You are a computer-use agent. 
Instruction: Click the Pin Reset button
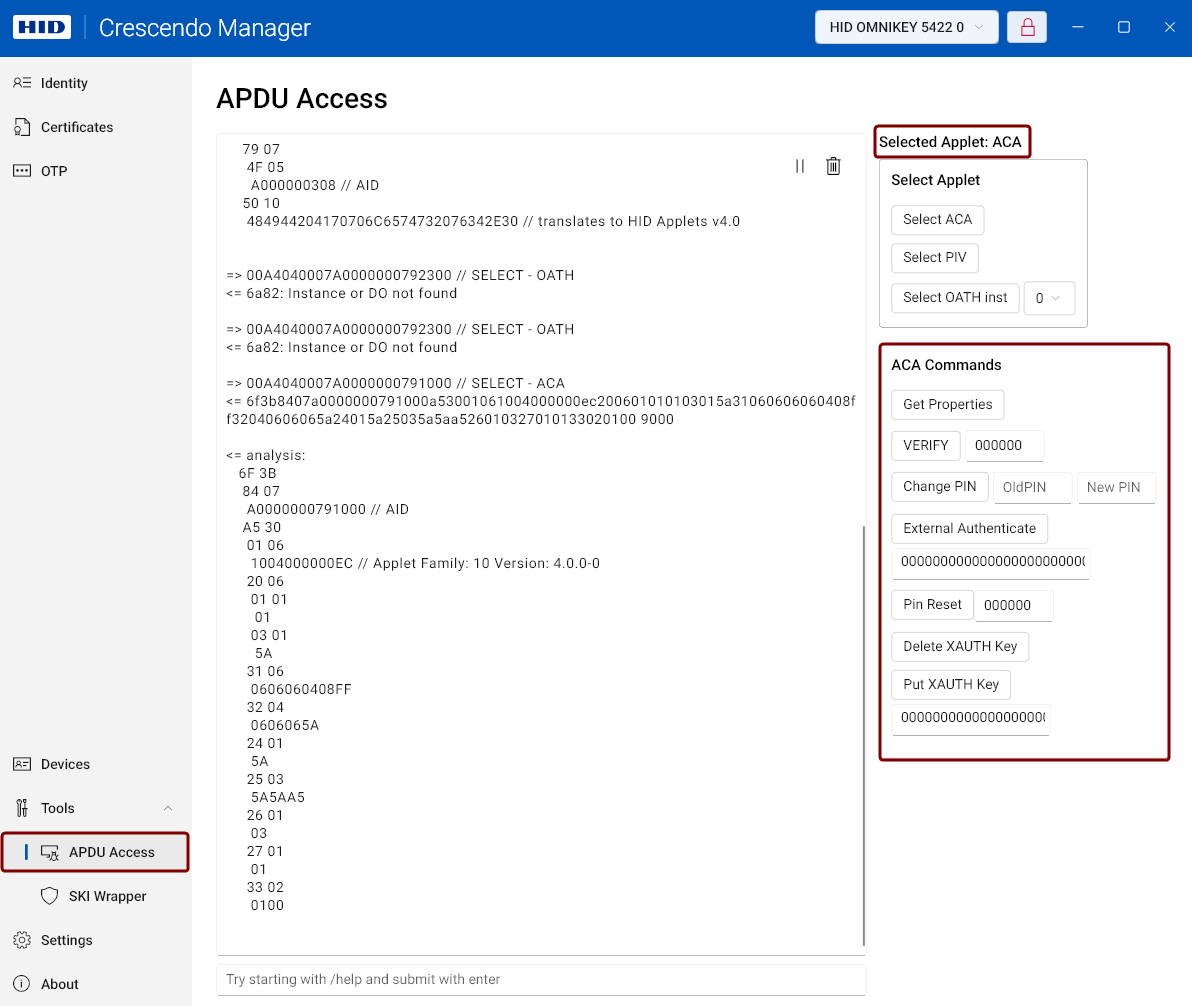tap(932, 605)
